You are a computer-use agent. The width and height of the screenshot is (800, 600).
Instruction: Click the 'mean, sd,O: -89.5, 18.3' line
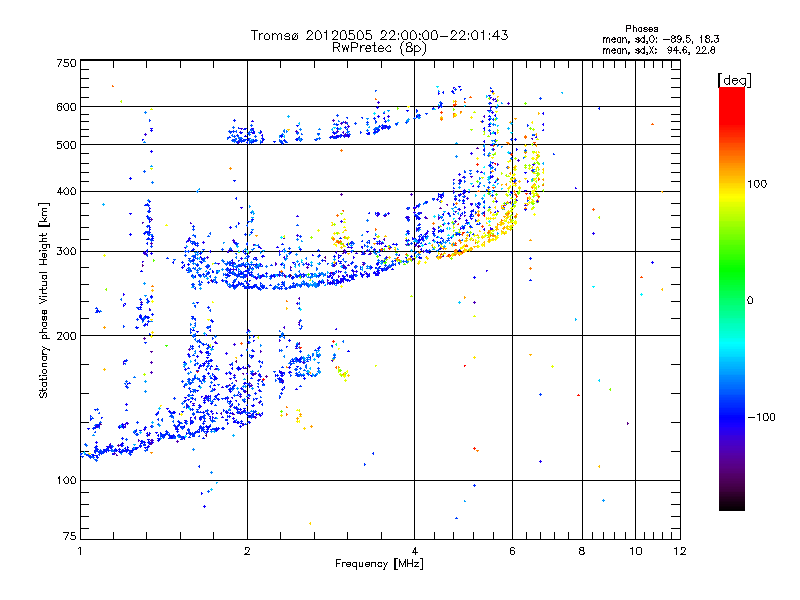tap(661, 39)
